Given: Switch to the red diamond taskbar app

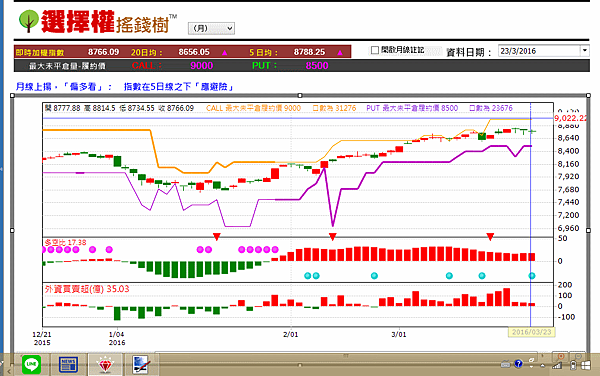Looking at the screenshot, I should click(105, 365).
